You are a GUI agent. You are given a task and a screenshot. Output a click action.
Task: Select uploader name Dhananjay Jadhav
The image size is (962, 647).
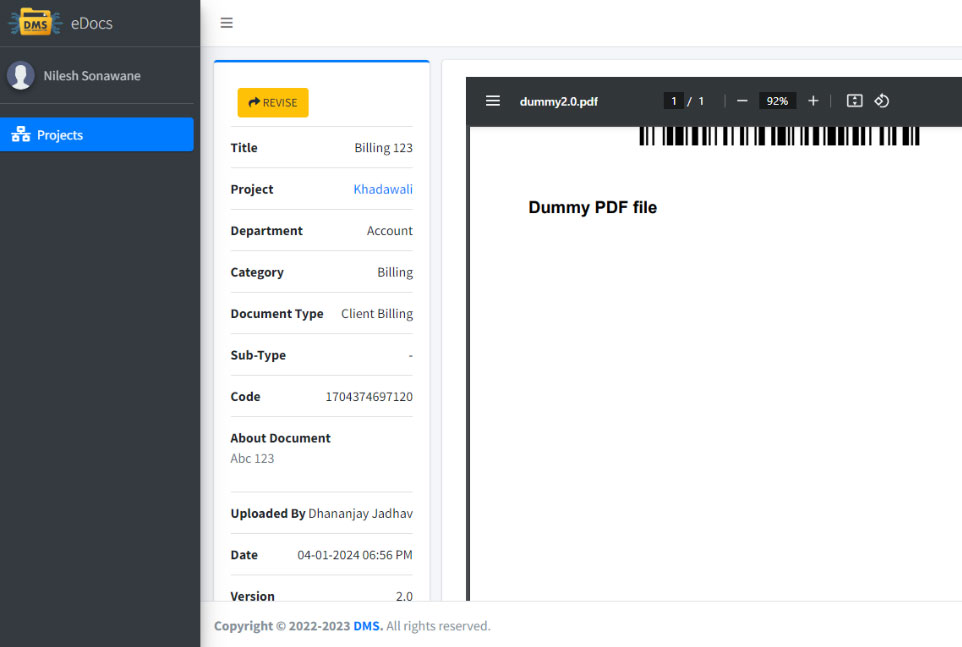click(x=360, y=514)
